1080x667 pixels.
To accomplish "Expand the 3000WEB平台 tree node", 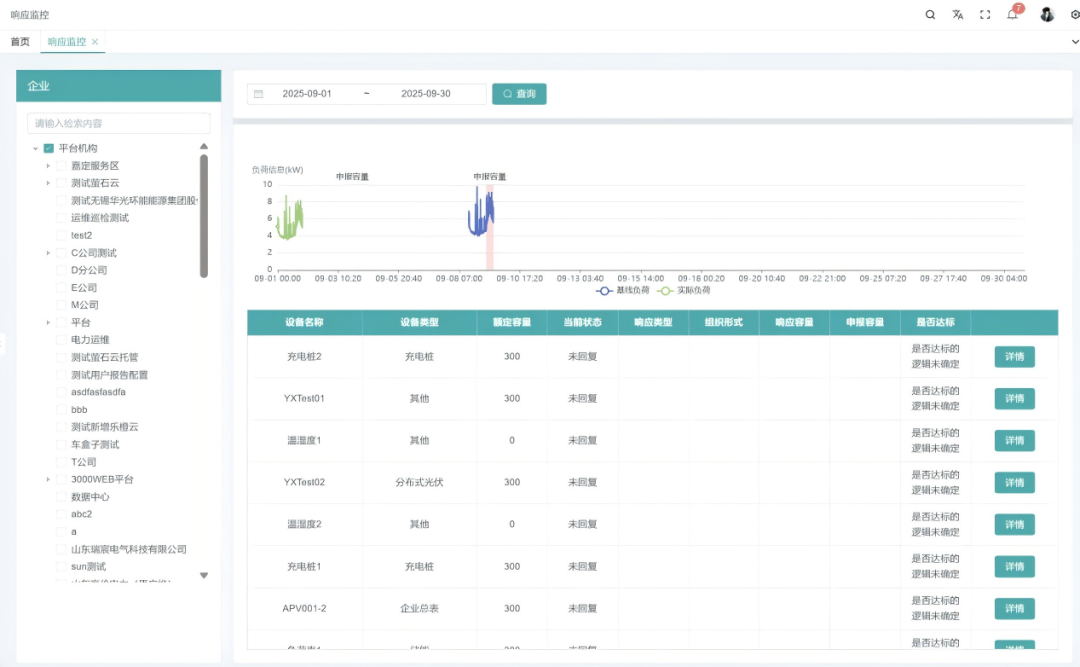I will coord(48,480).
